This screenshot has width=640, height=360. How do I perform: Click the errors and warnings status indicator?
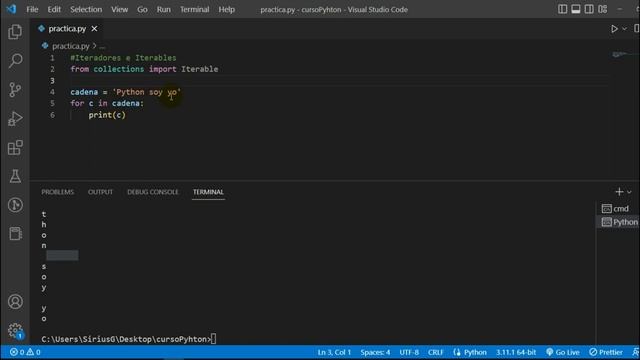25,352
